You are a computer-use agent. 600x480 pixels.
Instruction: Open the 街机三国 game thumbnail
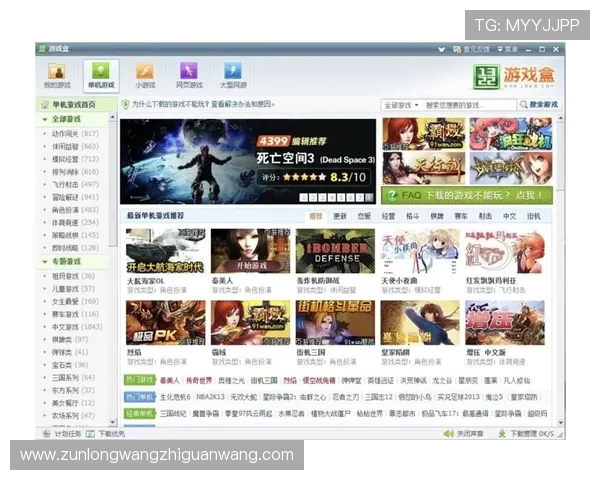(335, 322)
